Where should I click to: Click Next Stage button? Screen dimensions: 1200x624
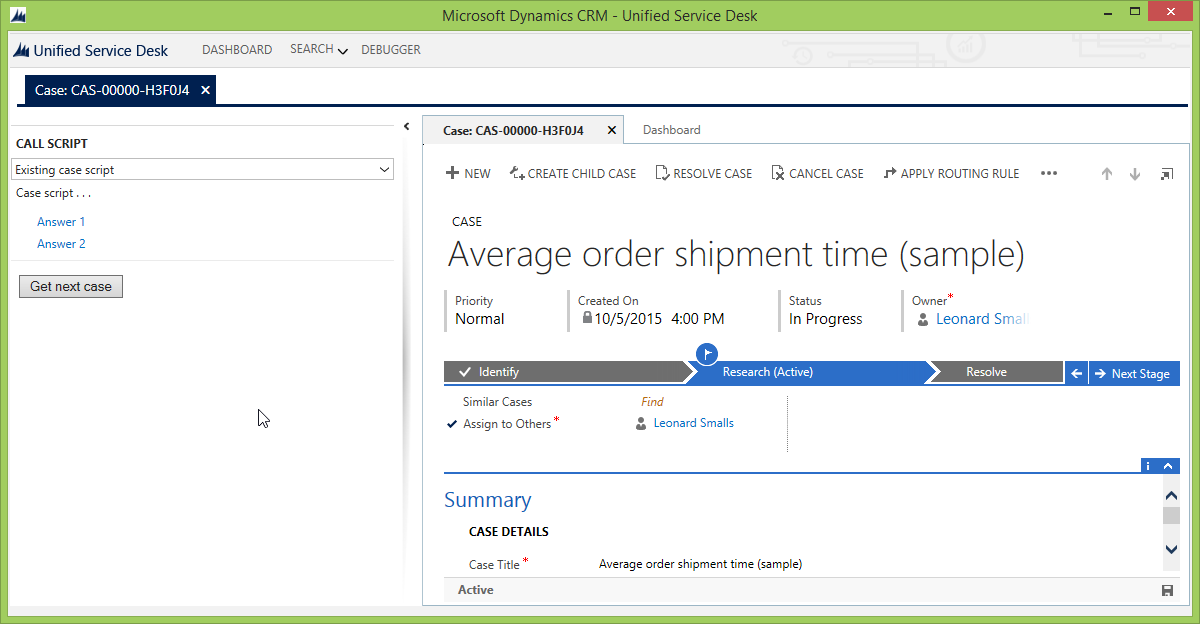point(1134,373)
